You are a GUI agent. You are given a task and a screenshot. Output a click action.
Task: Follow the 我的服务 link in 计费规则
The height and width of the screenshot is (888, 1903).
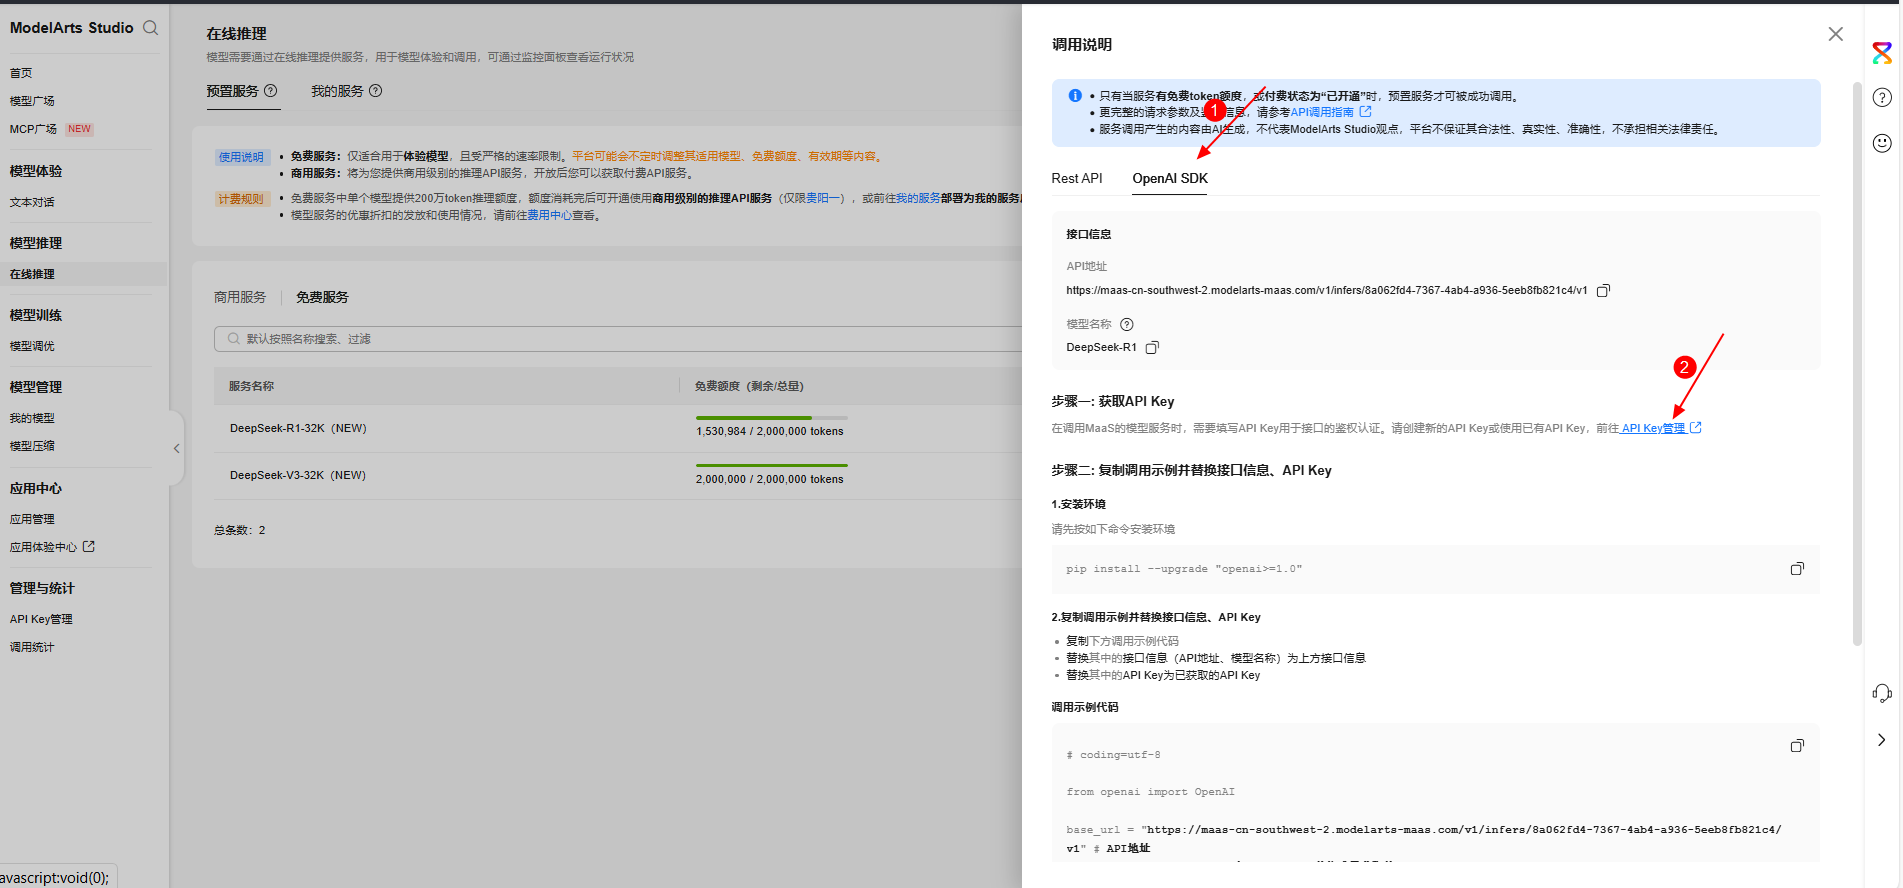pyautogui.click(x=917, y=198)
